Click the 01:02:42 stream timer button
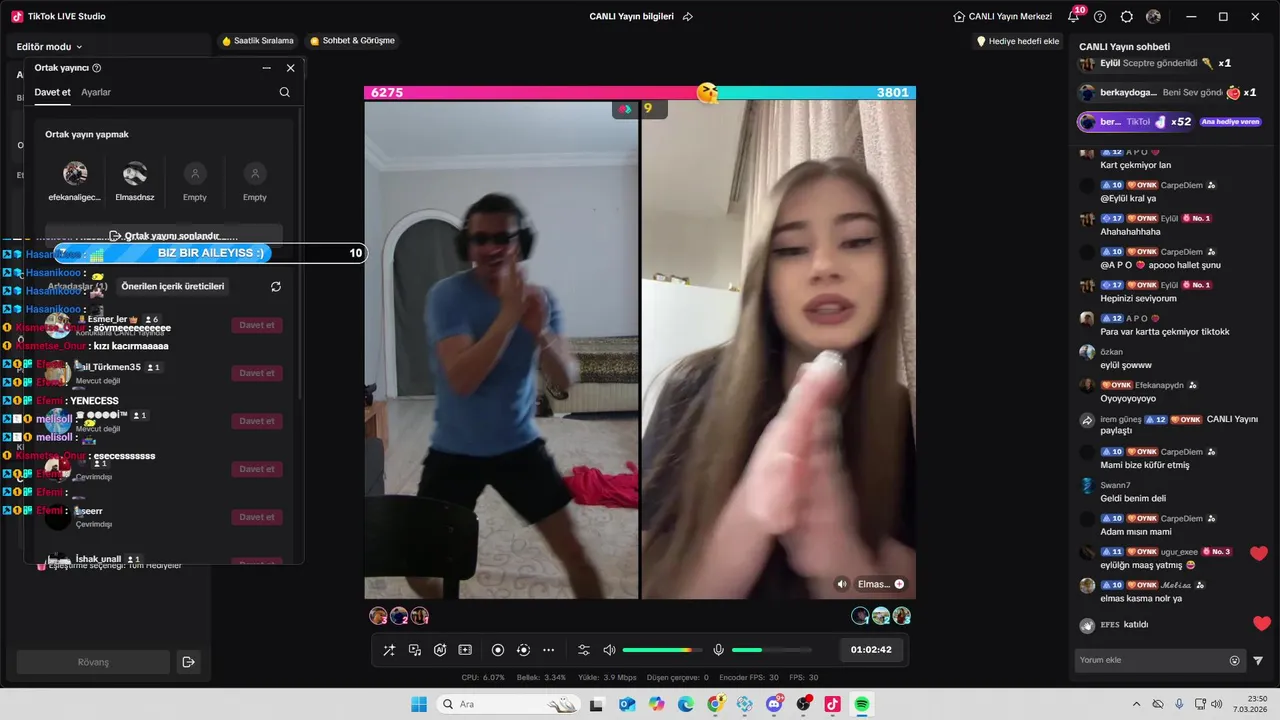The width and height of the screenshot is (1280, 720). click(x=871, y=650)
